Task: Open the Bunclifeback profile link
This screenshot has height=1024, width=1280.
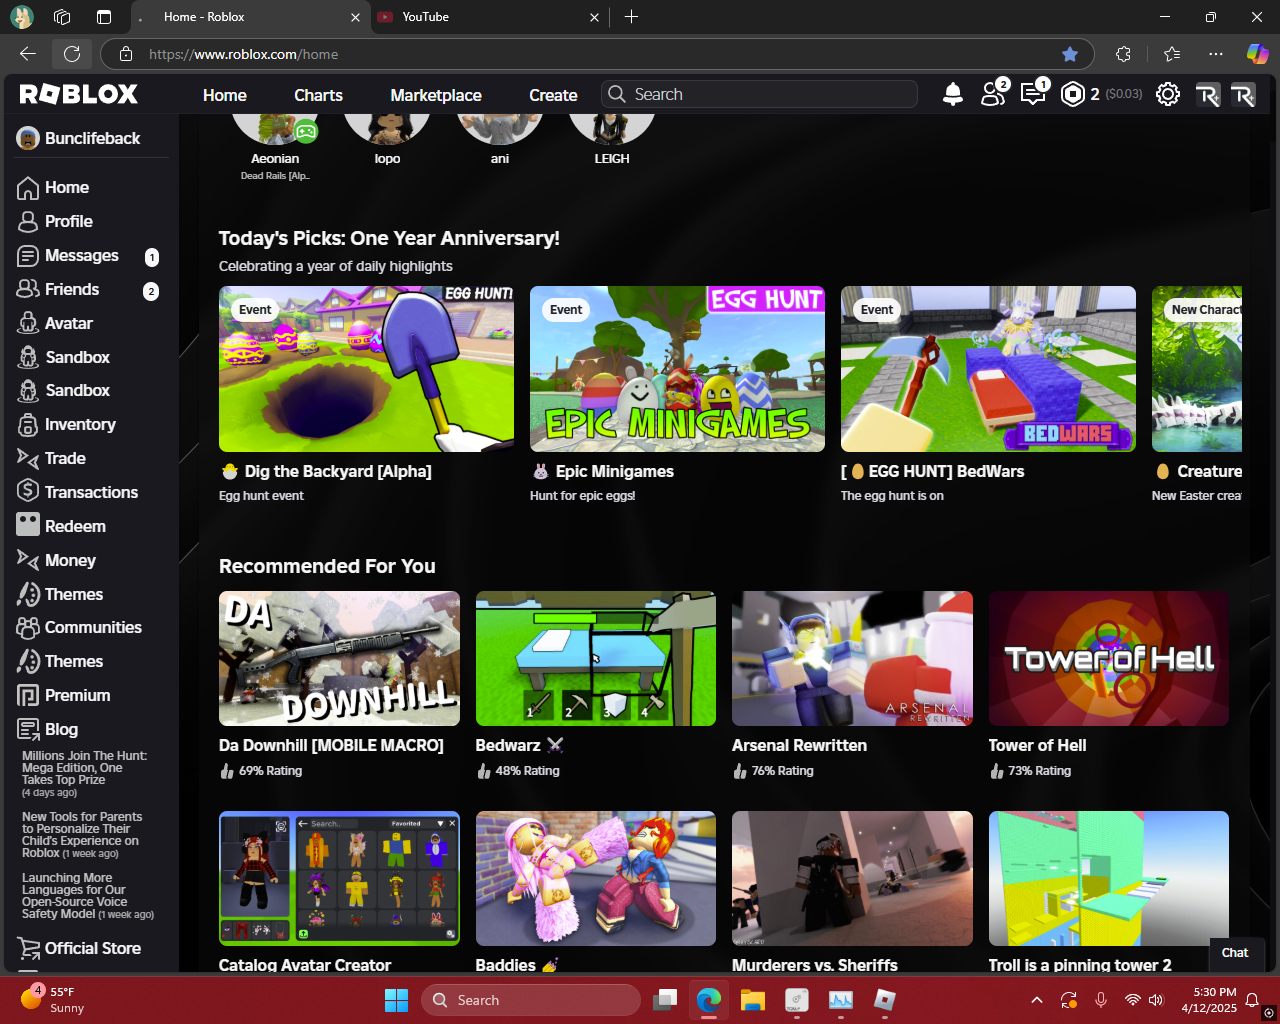Action: click(x=80, y=138)
